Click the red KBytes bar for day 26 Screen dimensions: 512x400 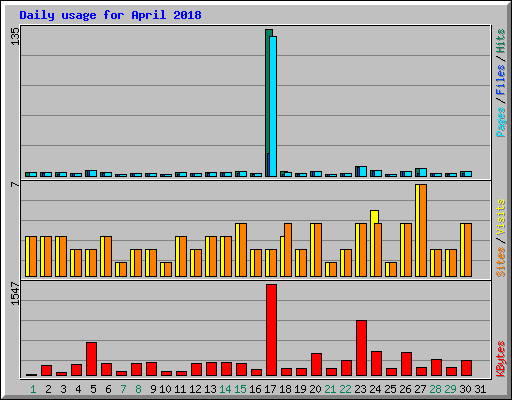point(406,364)
